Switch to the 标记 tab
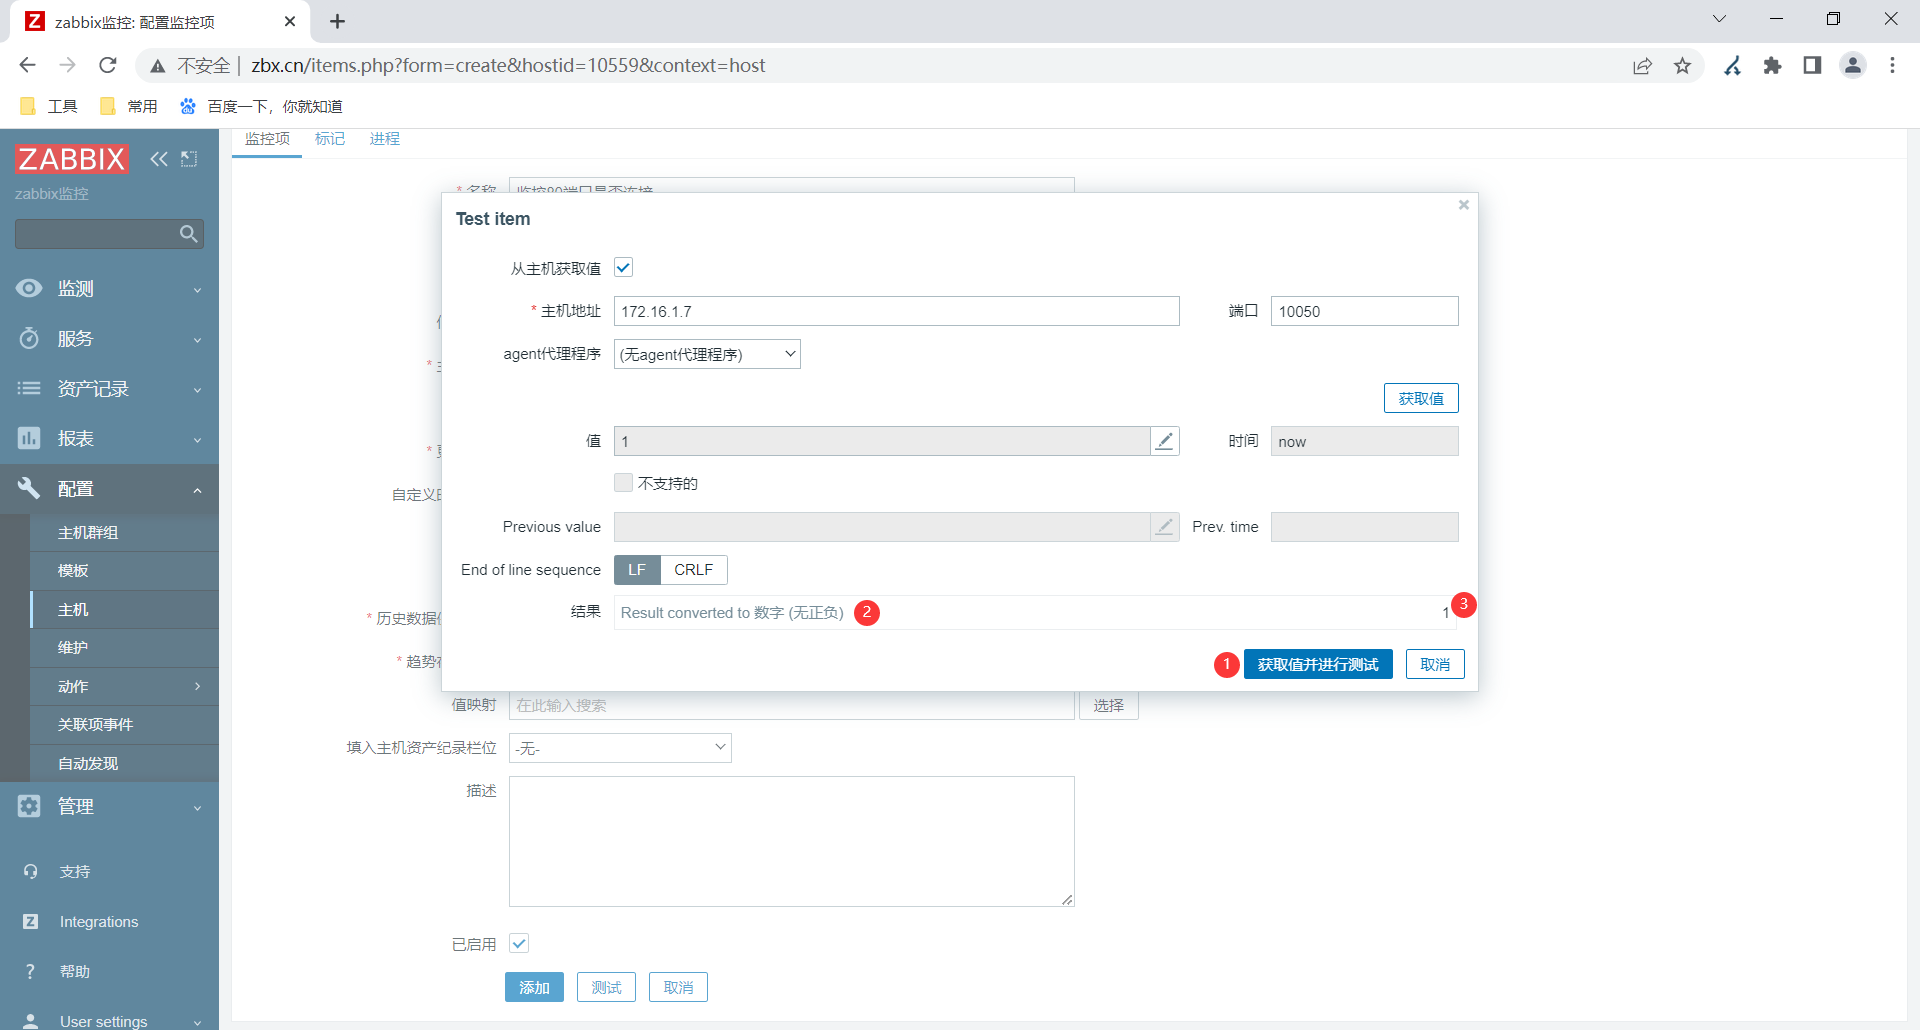Screen dimensions: 1920x1030 pyautogui.click(x=330, y=139)
